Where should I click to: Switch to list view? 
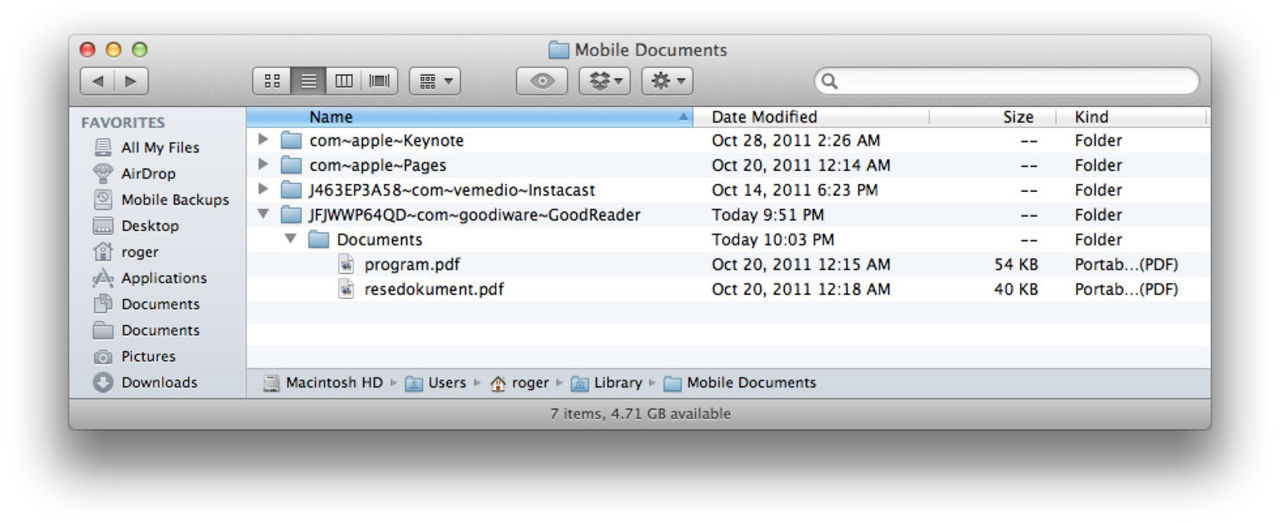click(x=309, y=81)
